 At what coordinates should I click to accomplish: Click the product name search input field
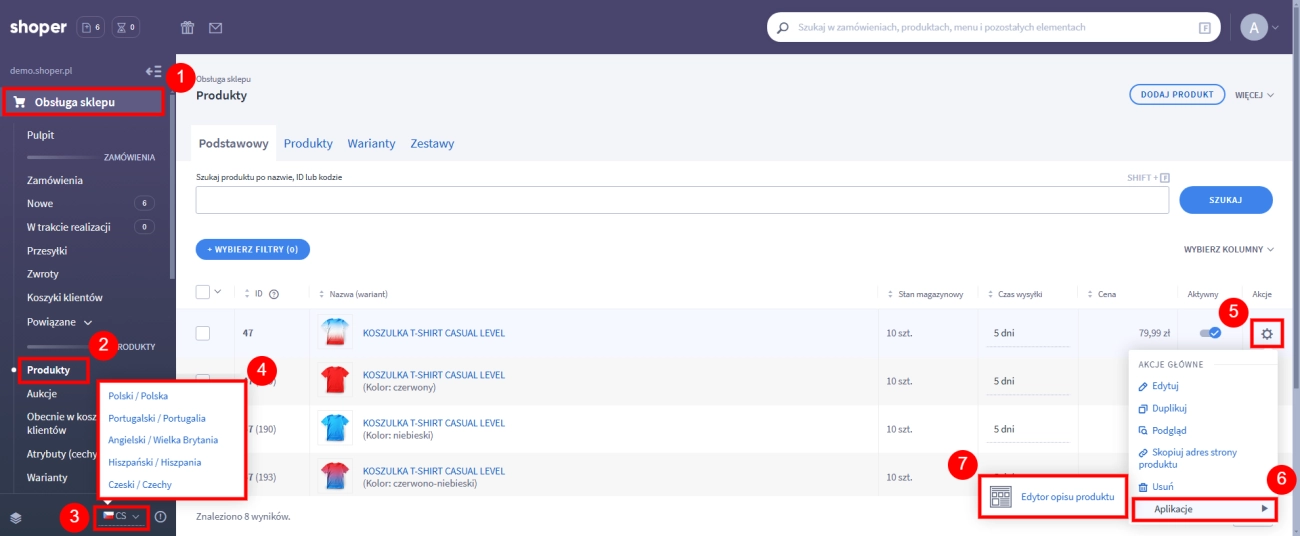coord(682,200)
